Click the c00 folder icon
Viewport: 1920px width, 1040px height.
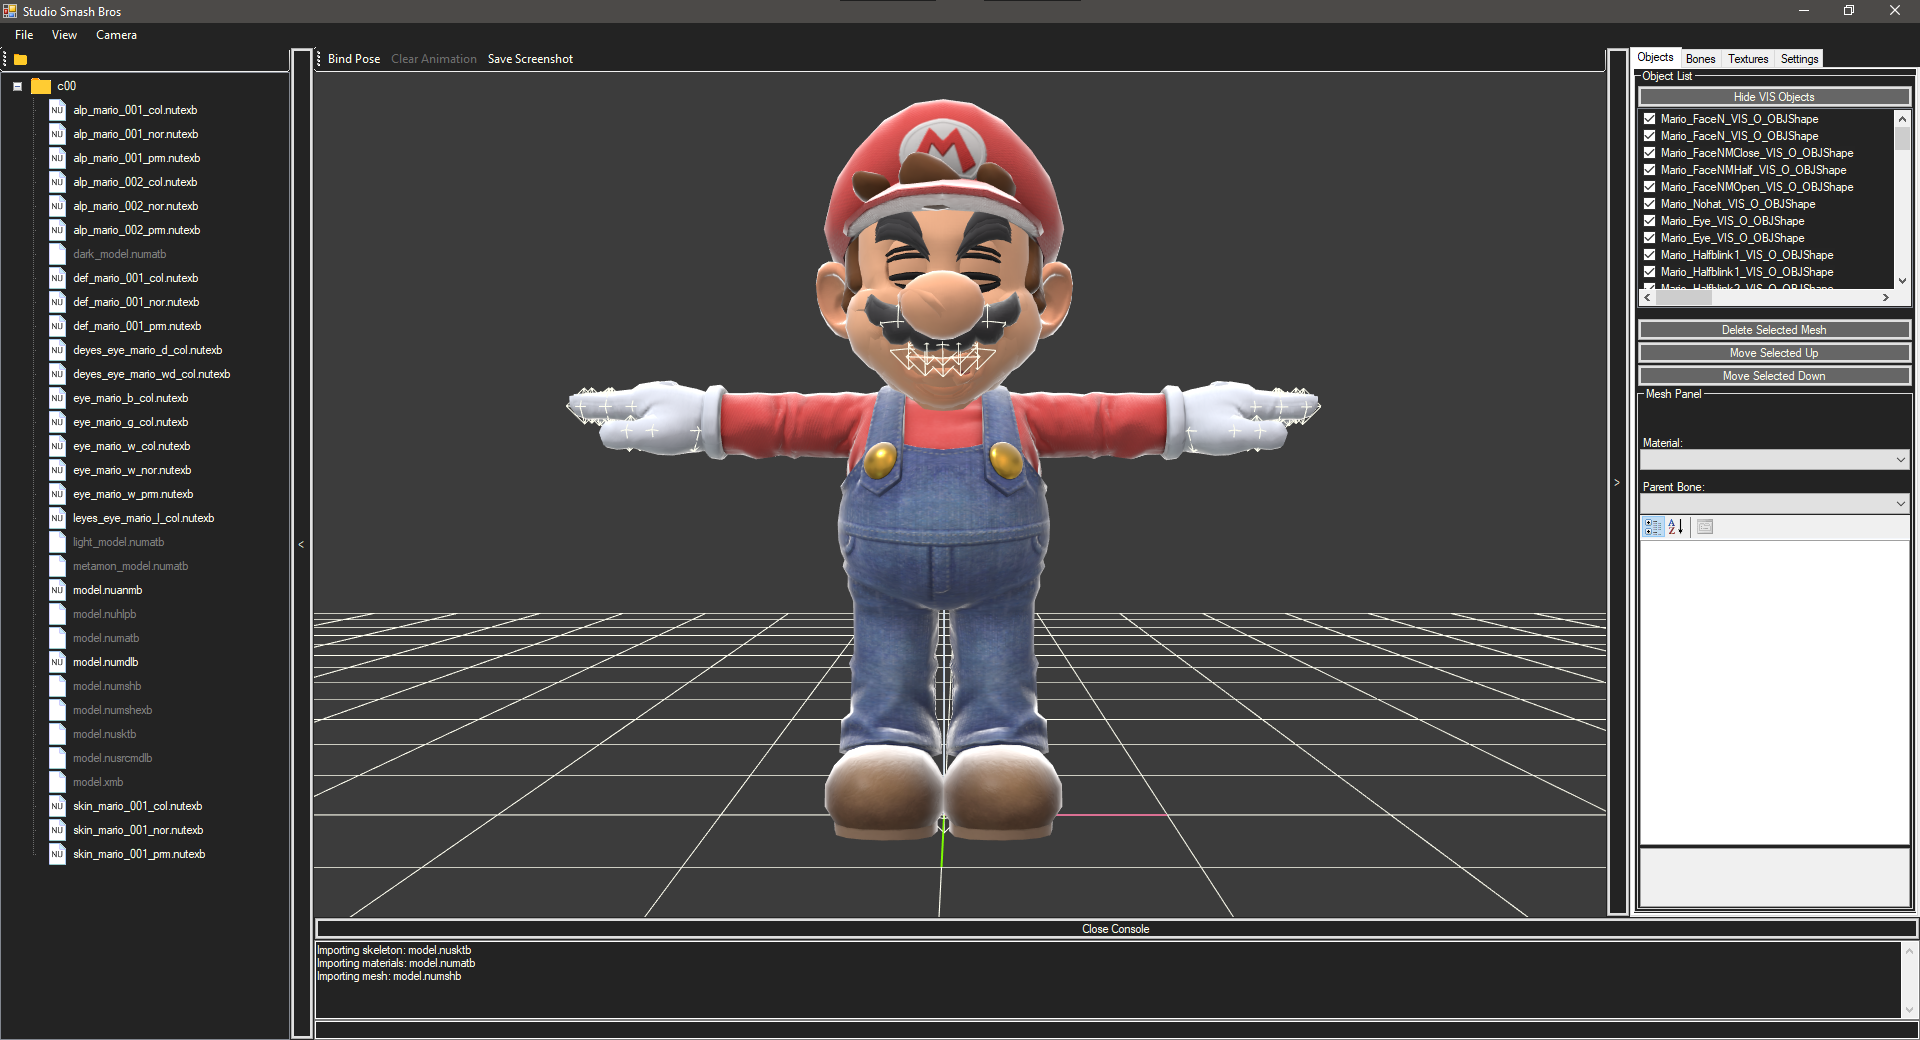(41, 86)
